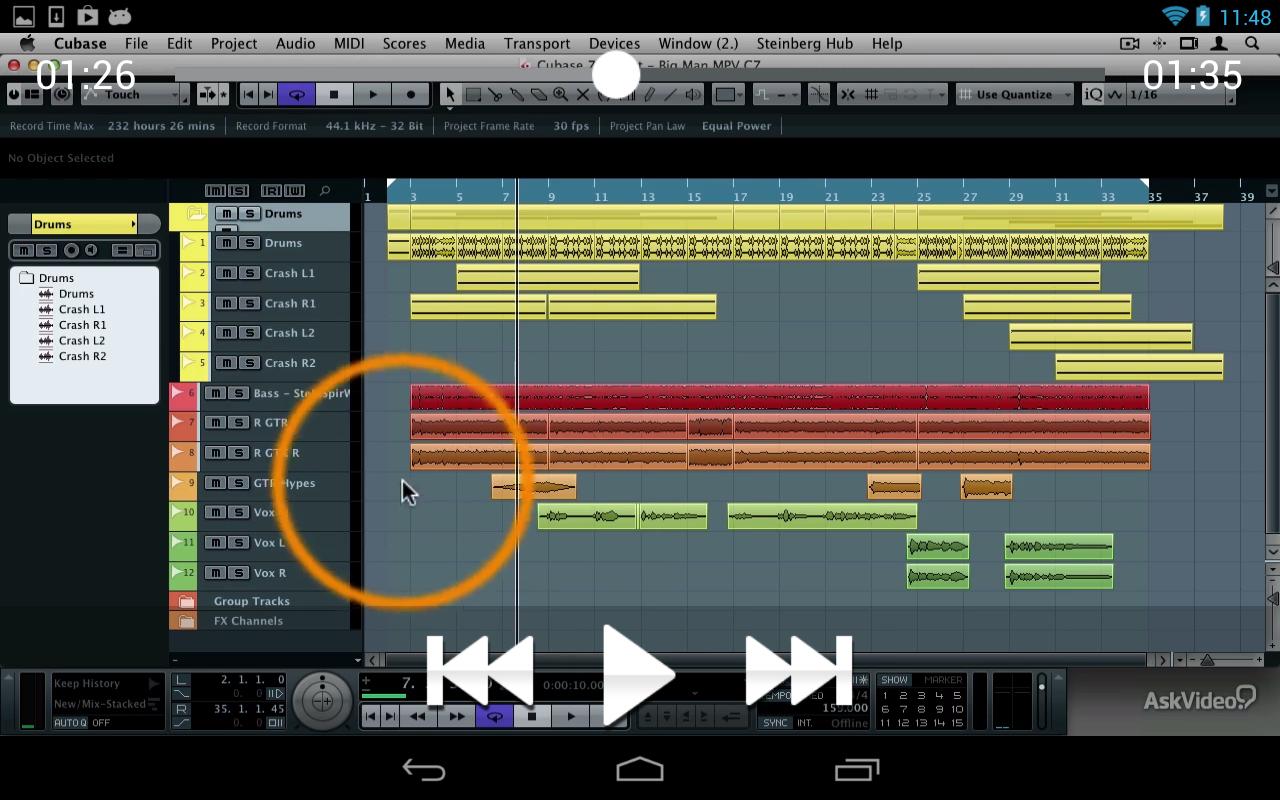
Task: Click the Record button in top toolbar
Action: [410, 95]
